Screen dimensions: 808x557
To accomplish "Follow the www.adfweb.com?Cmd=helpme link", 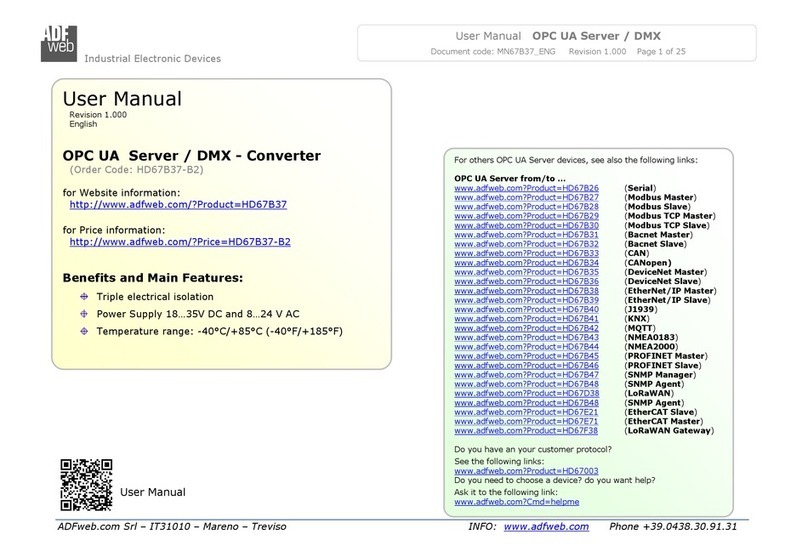I will [516, 502].
